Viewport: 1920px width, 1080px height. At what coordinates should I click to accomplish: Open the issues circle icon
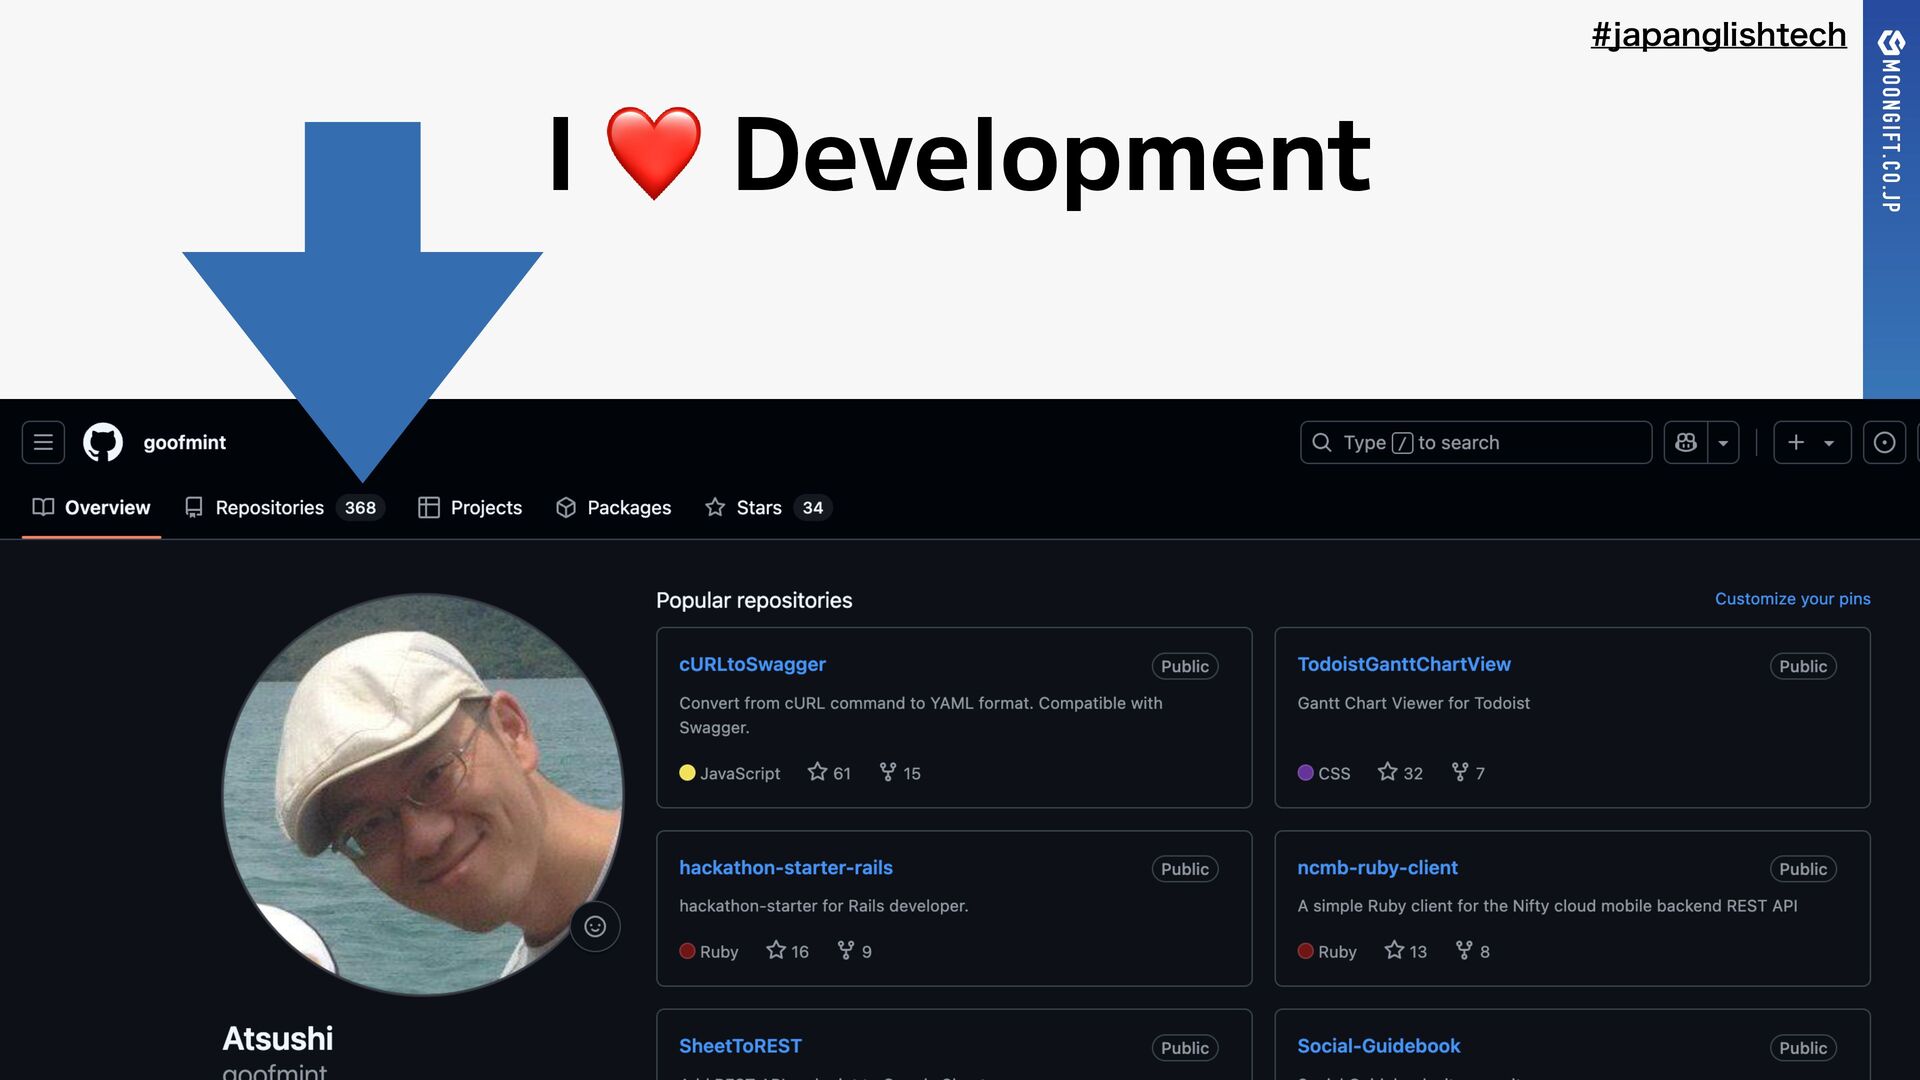coord(1884,442)
